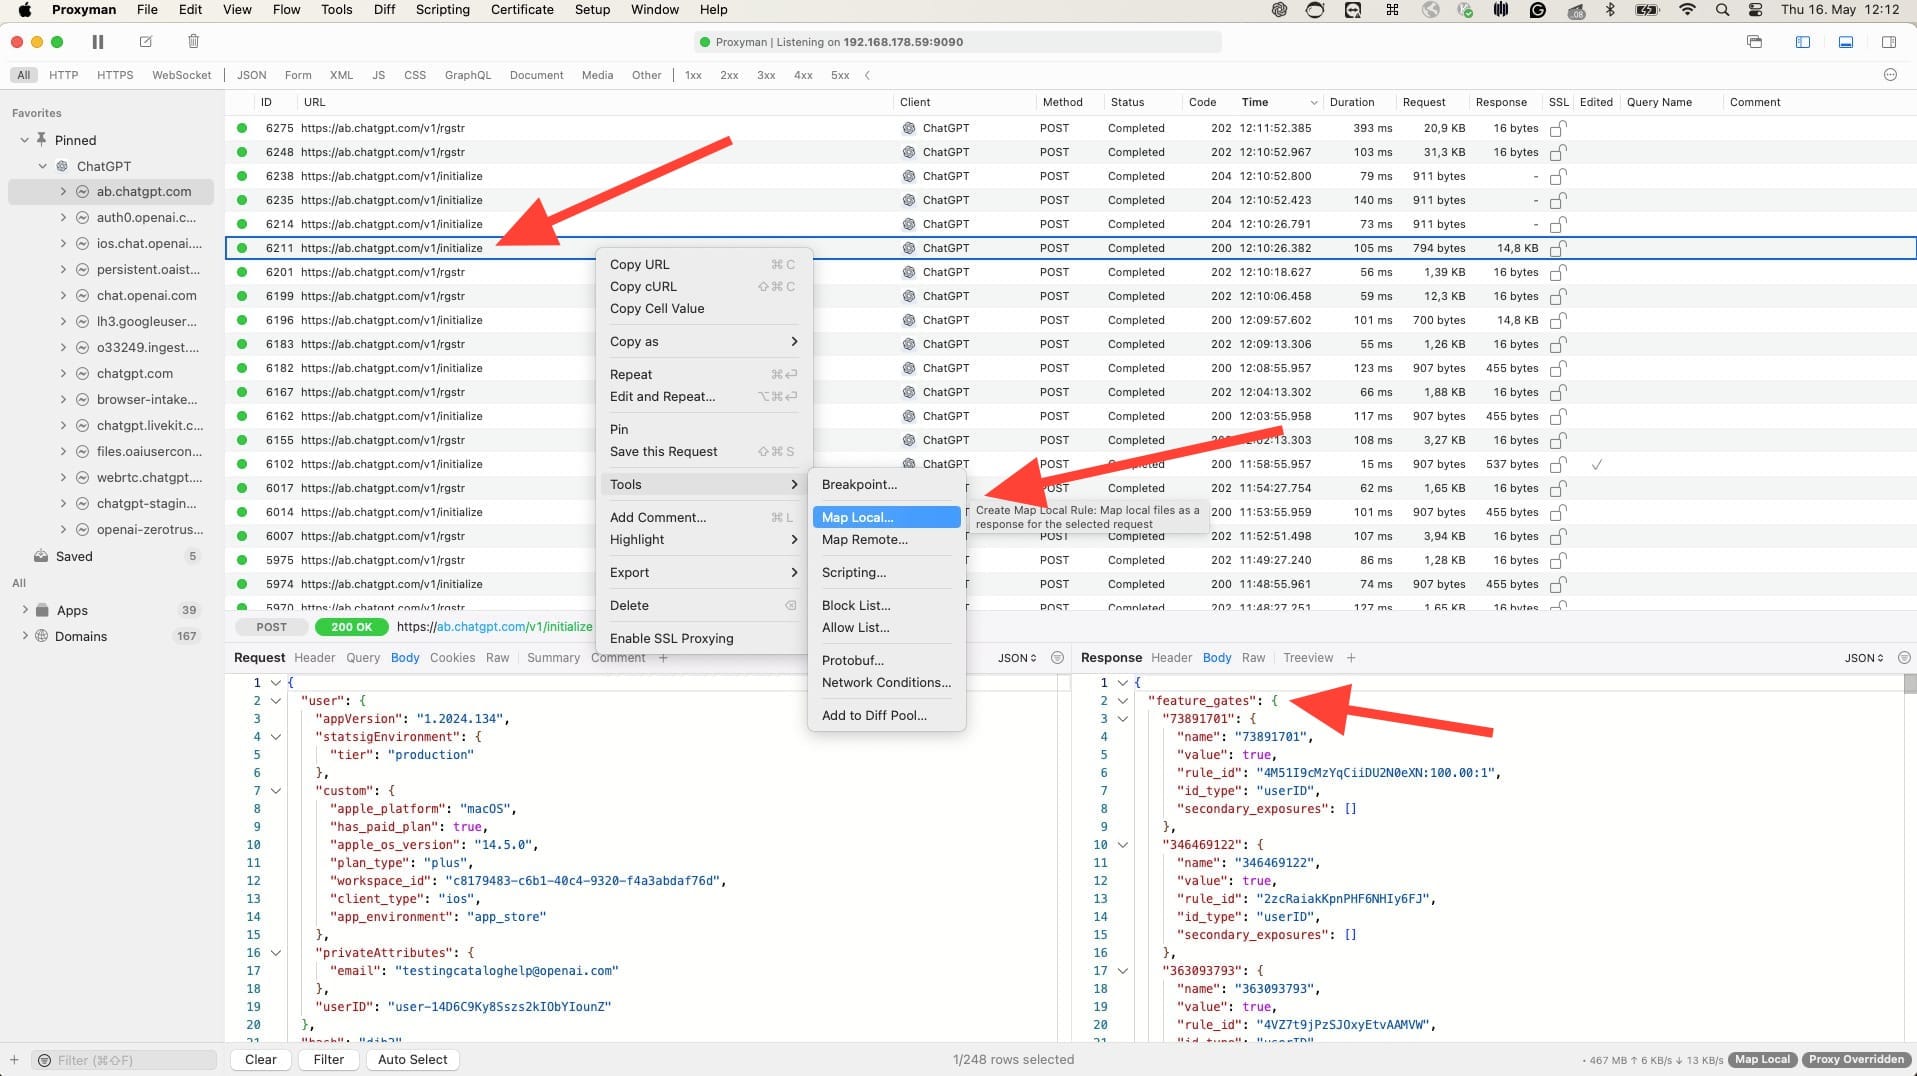Switch to the HTTPS filter tab
1917x1076 pixels.
(x=114, y=75)
